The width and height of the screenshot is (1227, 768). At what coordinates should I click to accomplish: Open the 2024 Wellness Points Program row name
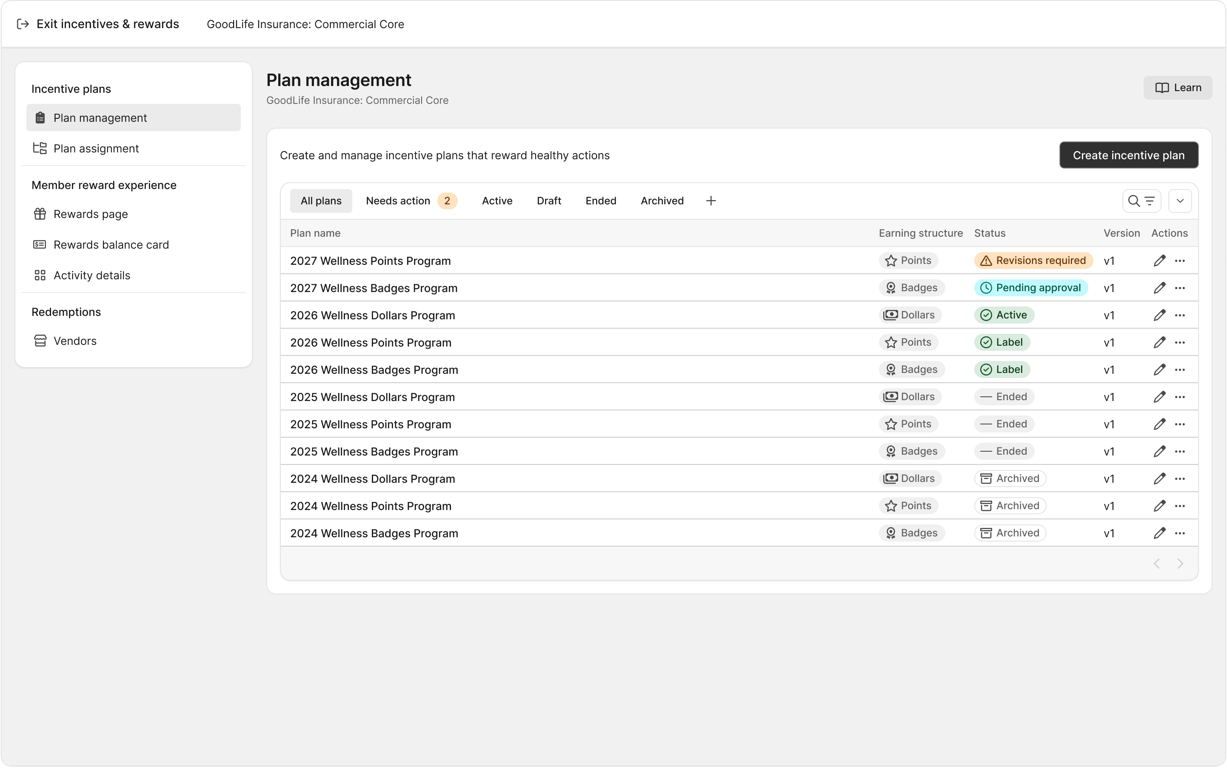pyautogui.click(x=370, y=506)
